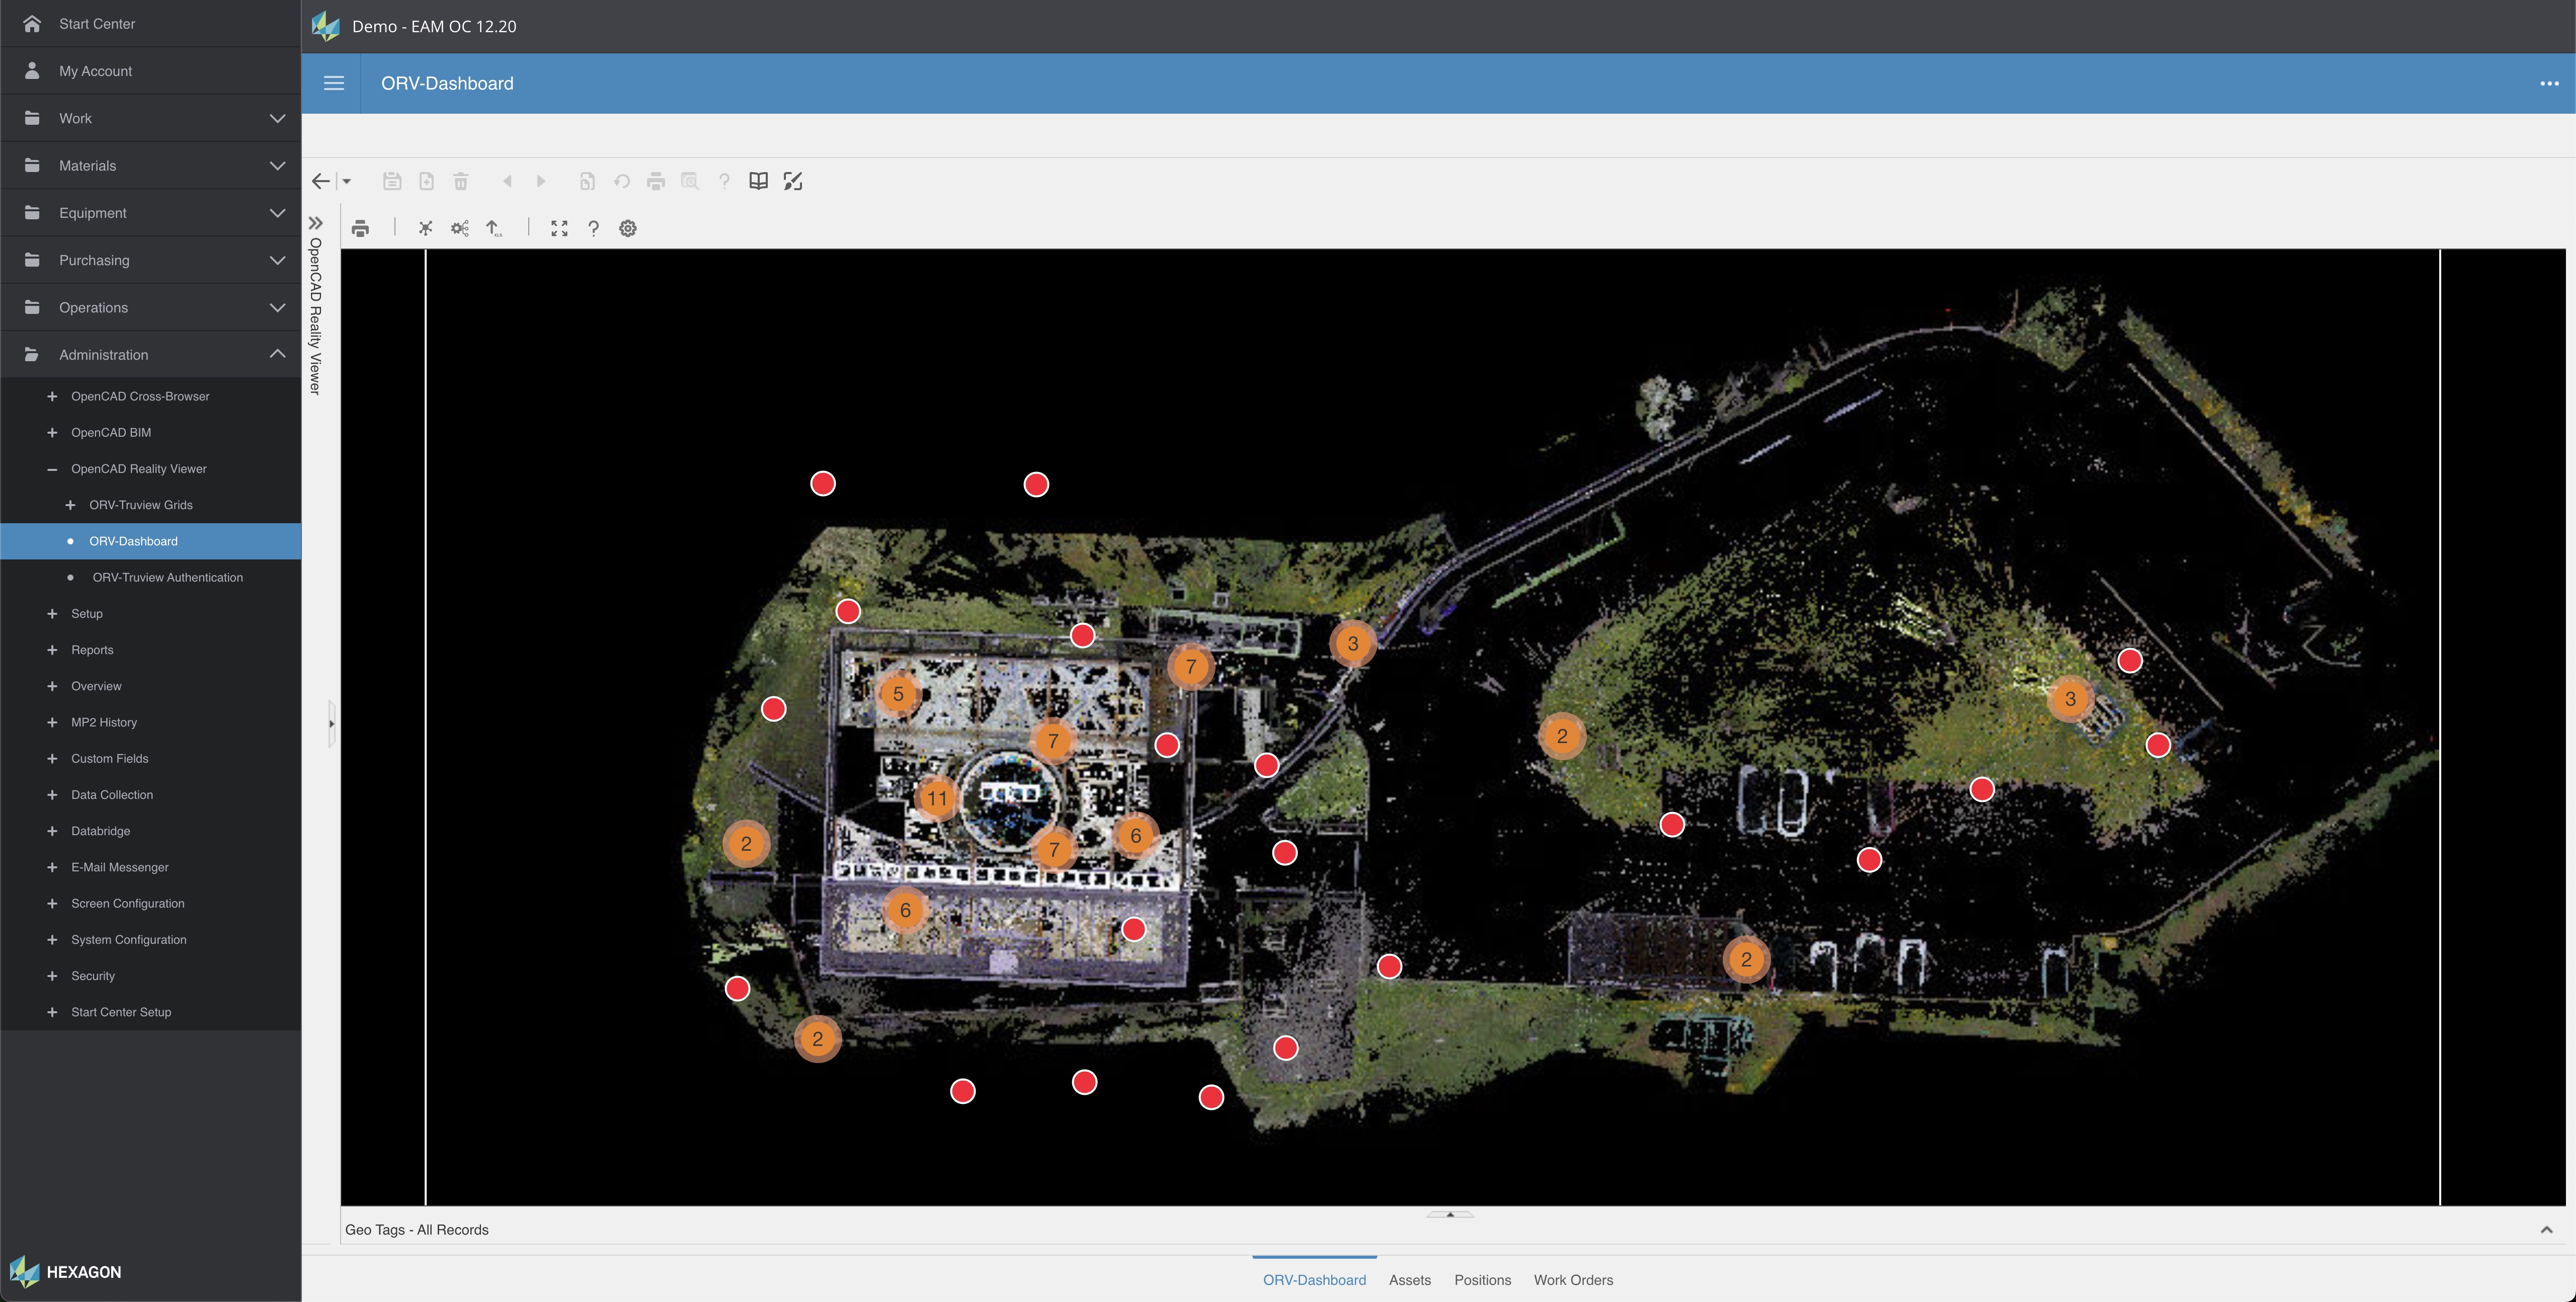Open the back arrow dropdown caret
The width and height of the screenshot is (2576, 1302).
pos(347,181)
